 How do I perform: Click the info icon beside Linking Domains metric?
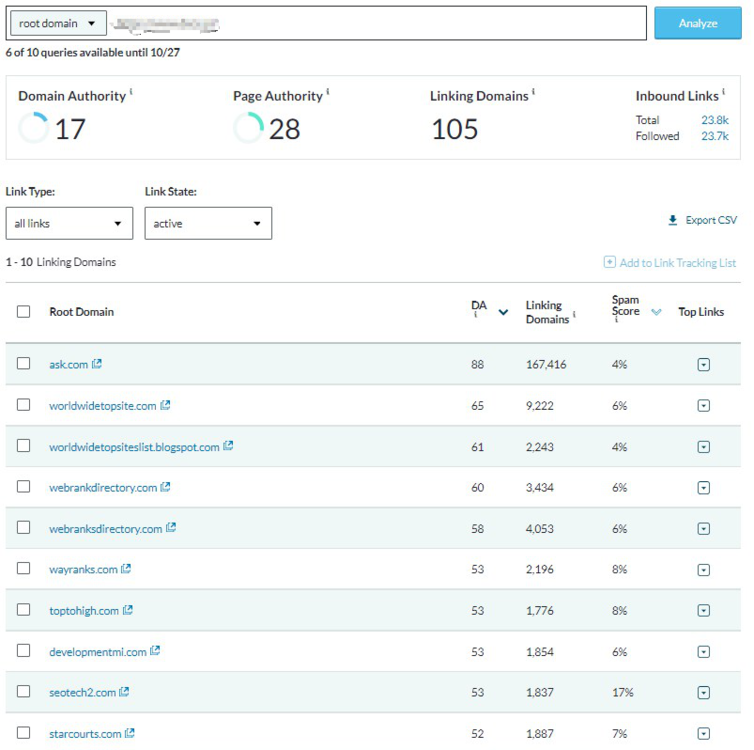(533, 93)
